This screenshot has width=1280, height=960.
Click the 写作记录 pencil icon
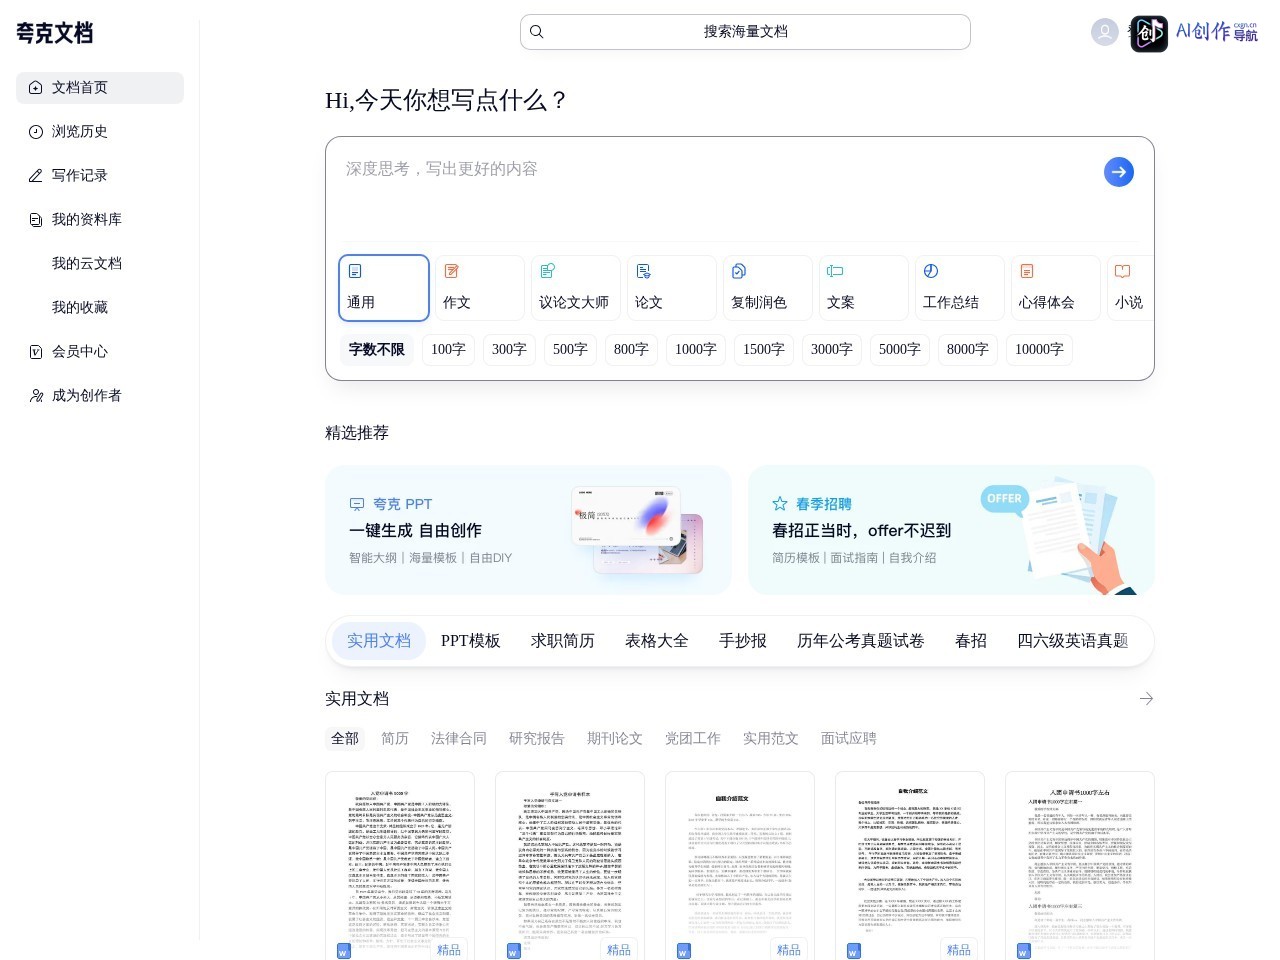click(36, 176)
